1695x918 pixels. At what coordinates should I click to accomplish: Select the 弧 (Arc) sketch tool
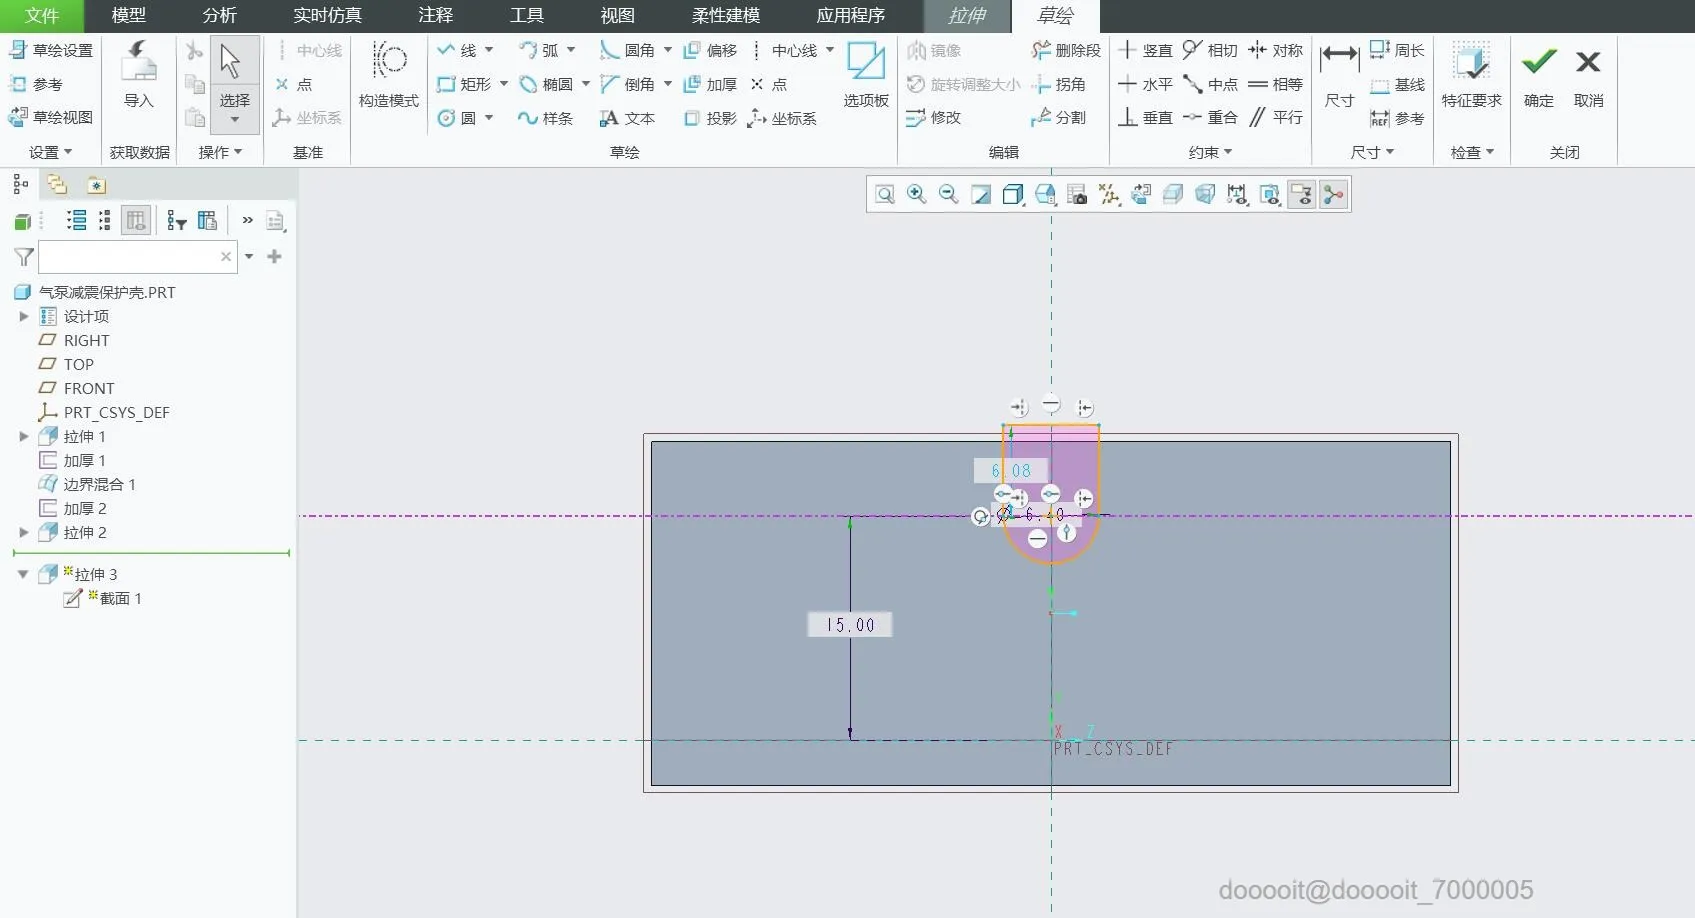coord(540,50)
